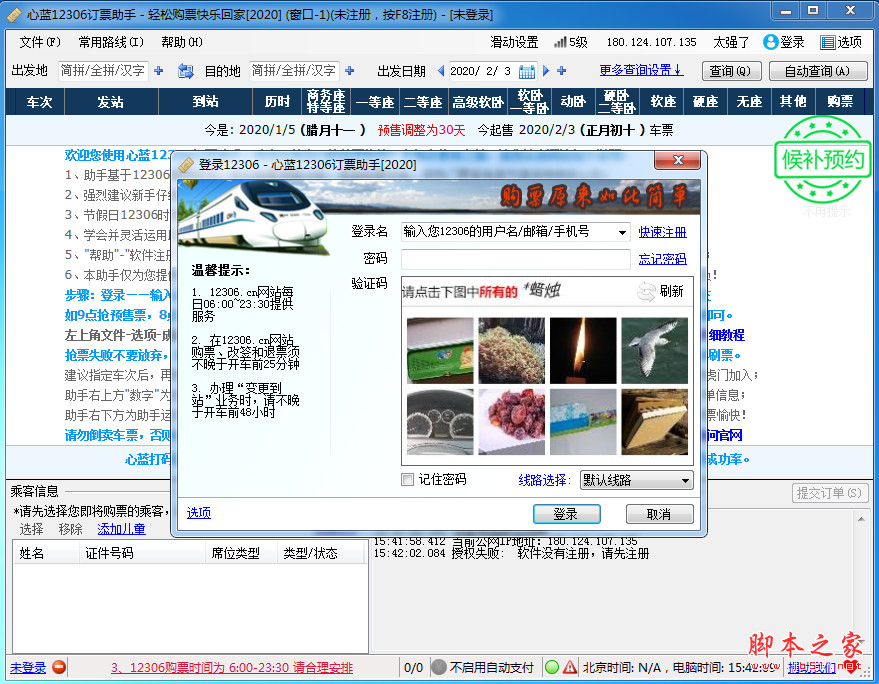Viewport: 879px width, 684px height.
Task: Click the 选择 passenger option
Action: (x=31, y=529)
